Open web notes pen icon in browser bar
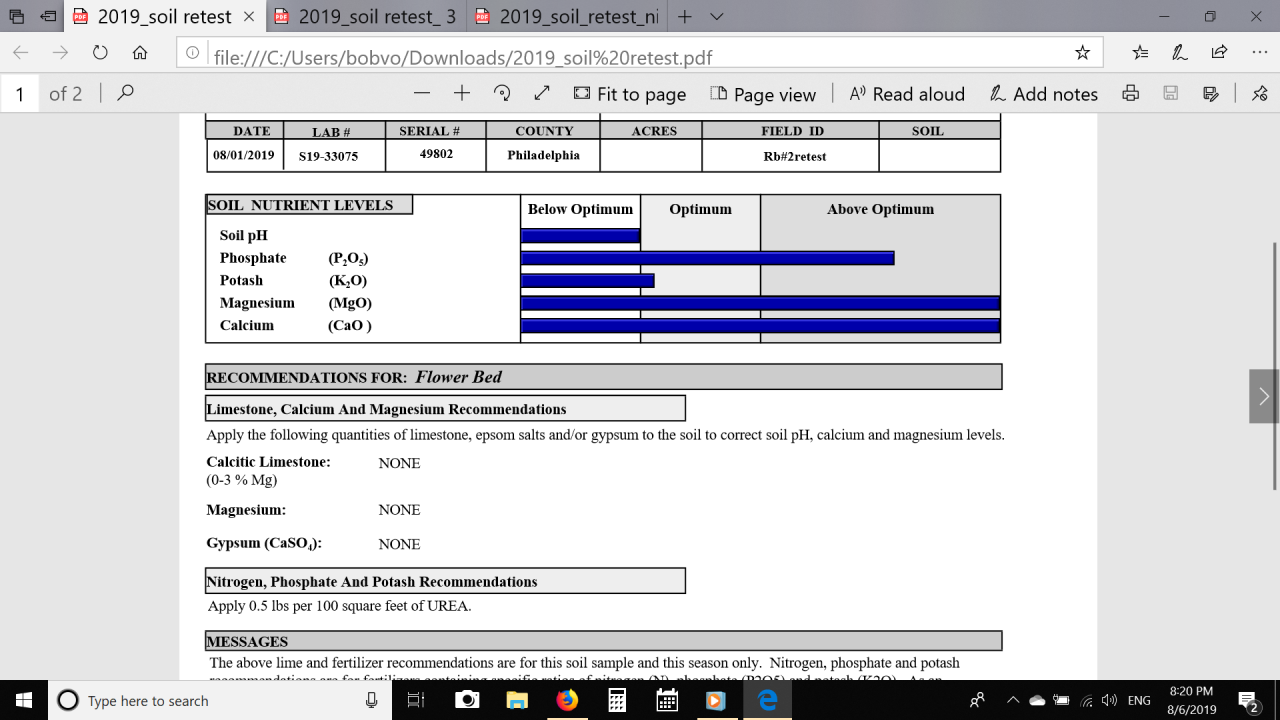Image resolution: width=1280 pixels, height=720 pixels. (1180, 53)
